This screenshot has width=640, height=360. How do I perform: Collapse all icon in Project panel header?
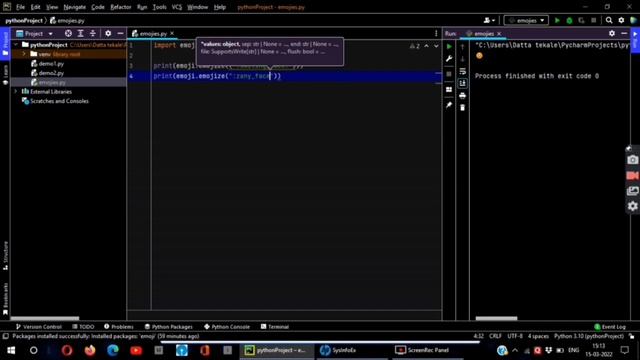pos(93,33)
